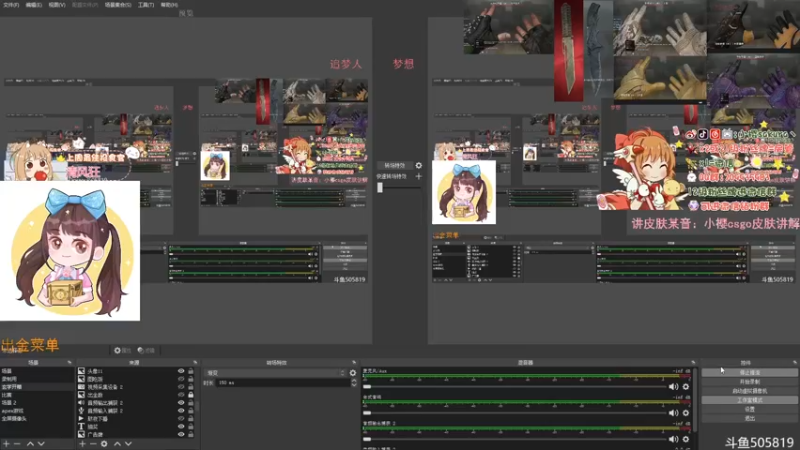Move the selected source down in the 来源 panel

point(129,444)
